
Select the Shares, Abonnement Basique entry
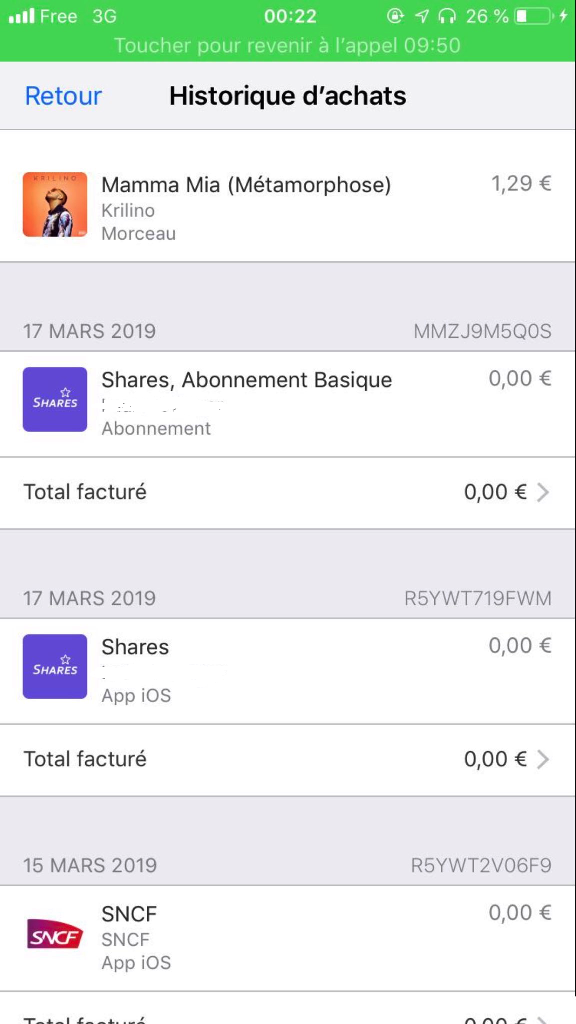[x=288, y=400]
